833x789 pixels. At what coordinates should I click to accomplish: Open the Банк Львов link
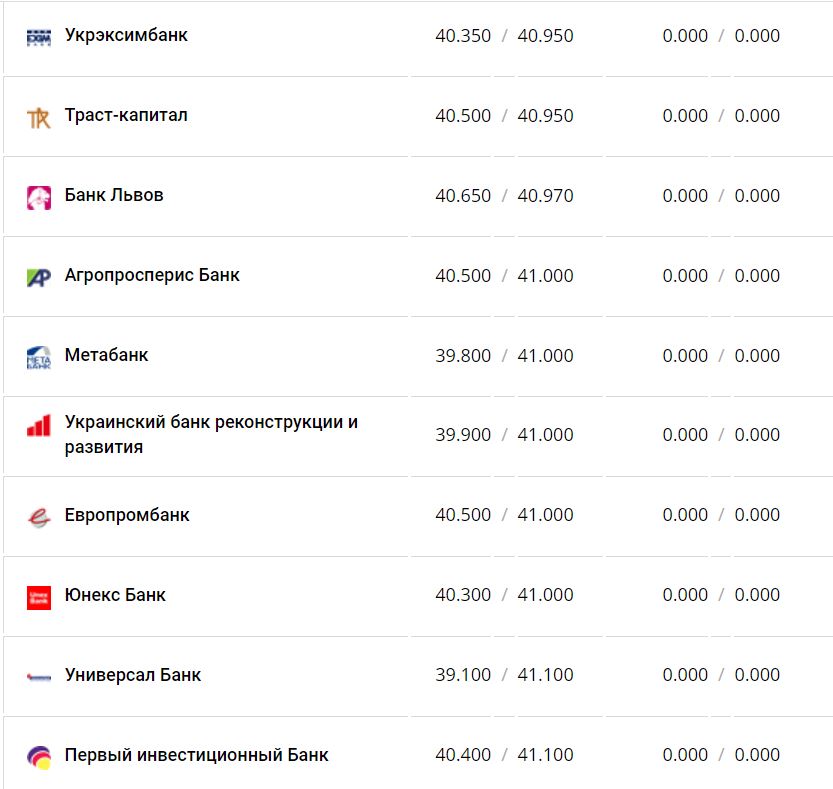tap(114, 196)
